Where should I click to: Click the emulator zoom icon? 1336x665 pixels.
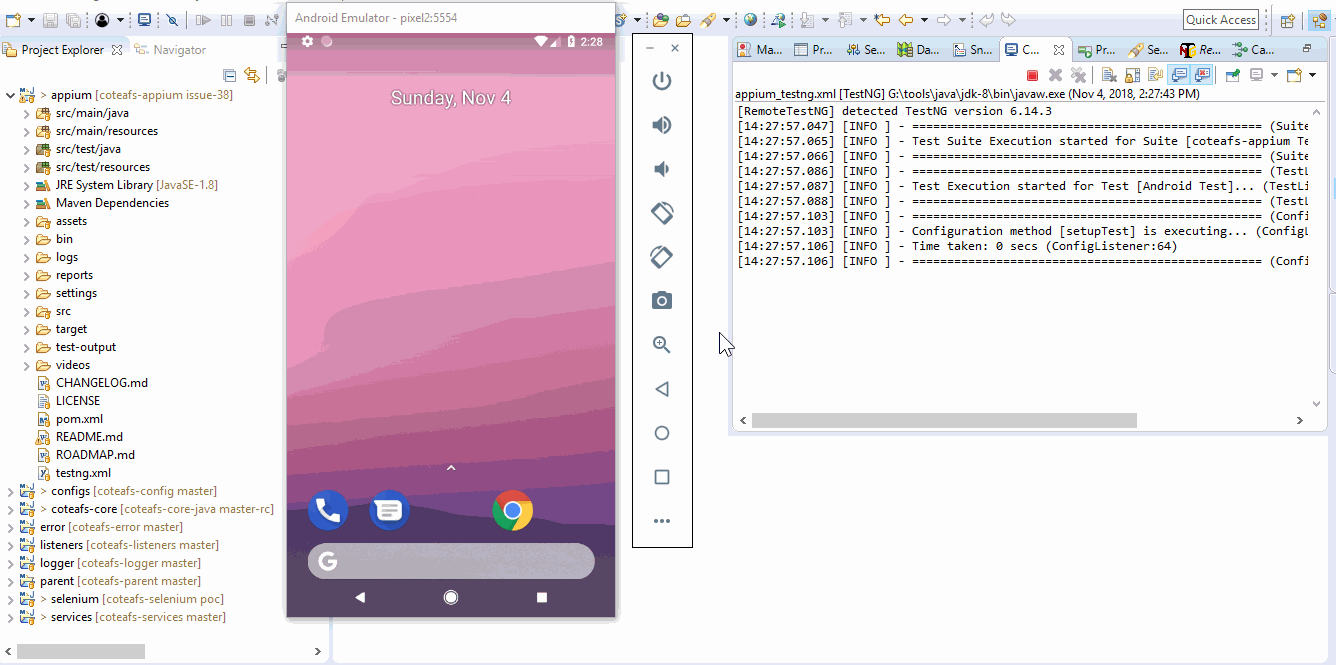661,345
